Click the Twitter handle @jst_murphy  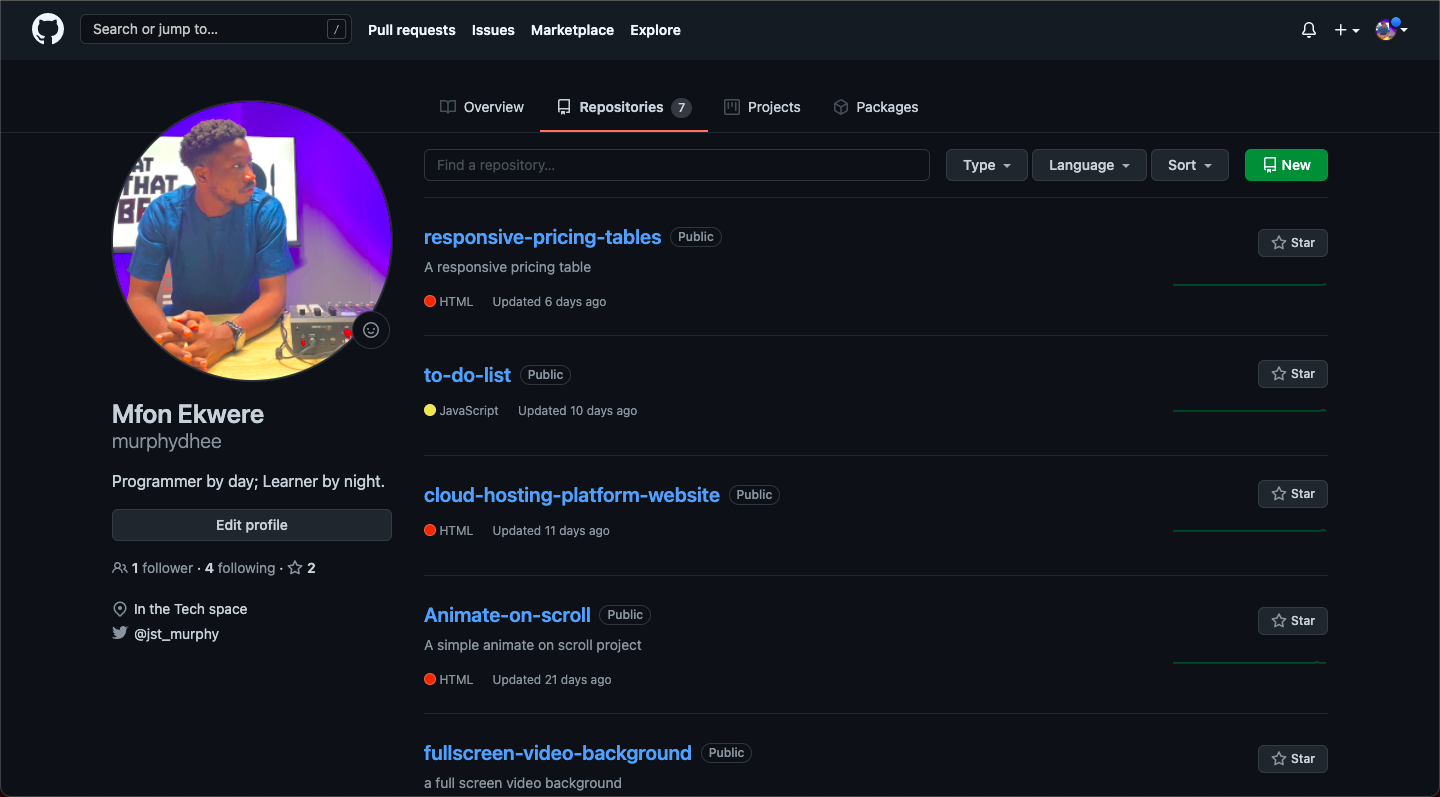176,634
